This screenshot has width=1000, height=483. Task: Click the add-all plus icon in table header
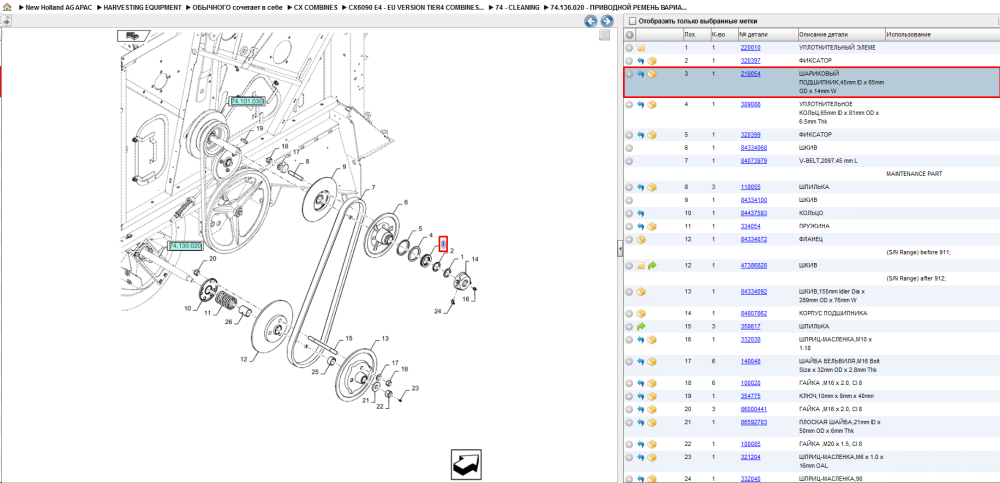pyautogui.click(x=629, y=34)
